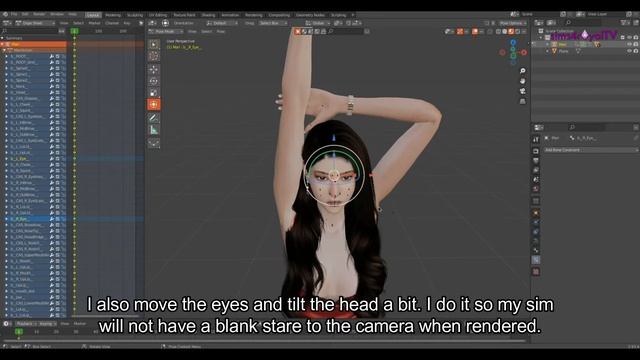The width and height of the screenshot is (640, 360).
Task: Switch viewport shading to rendered
Action: (x=518, y=31)
